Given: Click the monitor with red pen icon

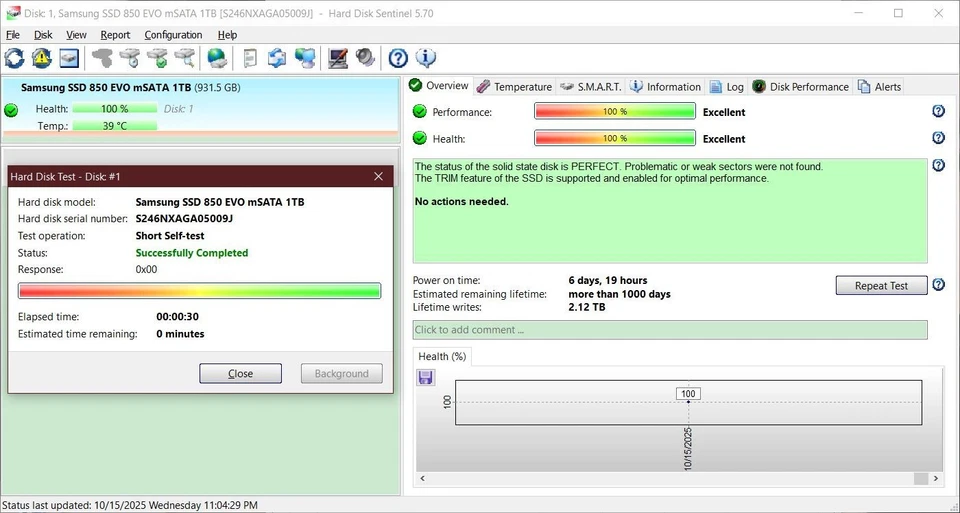Looking at the screenshot, I should click(x=338, y=58).
